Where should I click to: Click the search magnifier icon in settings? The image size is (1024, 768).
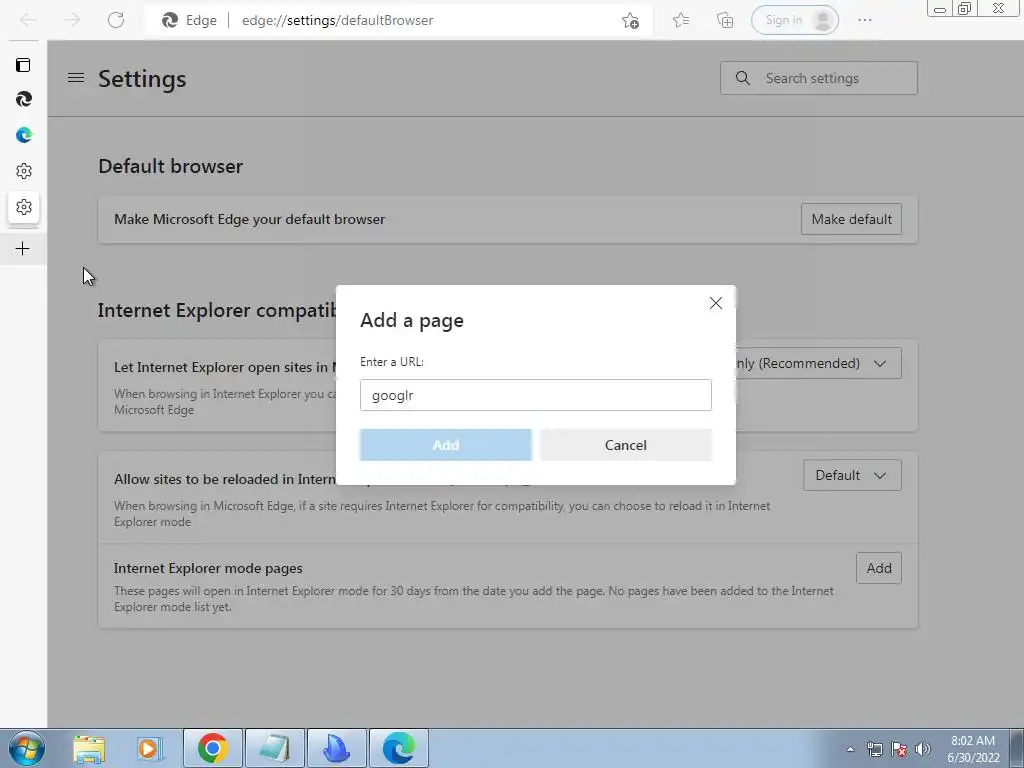[743, 78]
